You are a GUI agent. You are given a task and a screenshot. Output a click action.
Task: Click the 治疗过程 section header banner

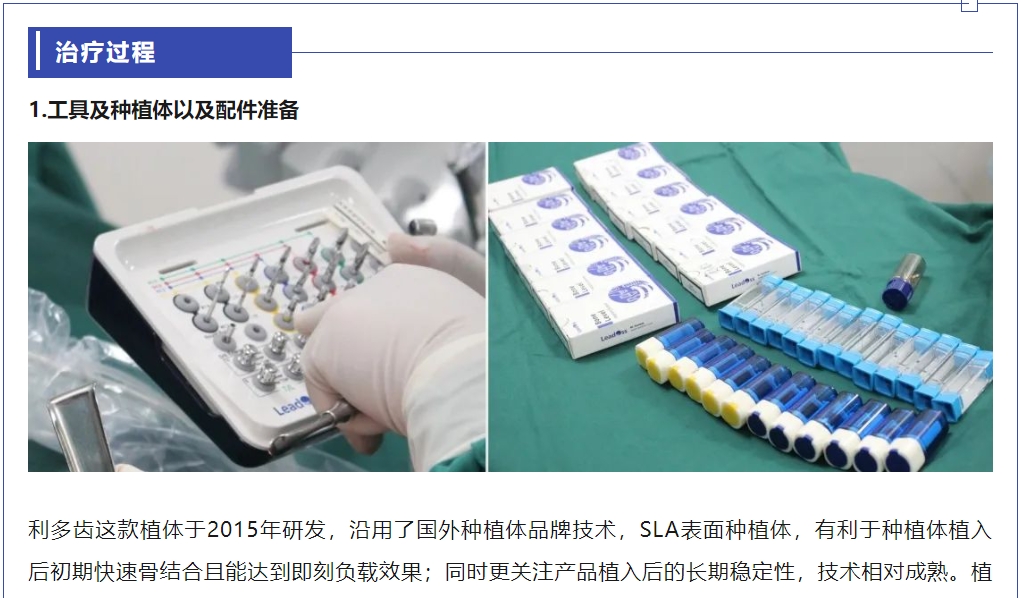tap(160, 52)
